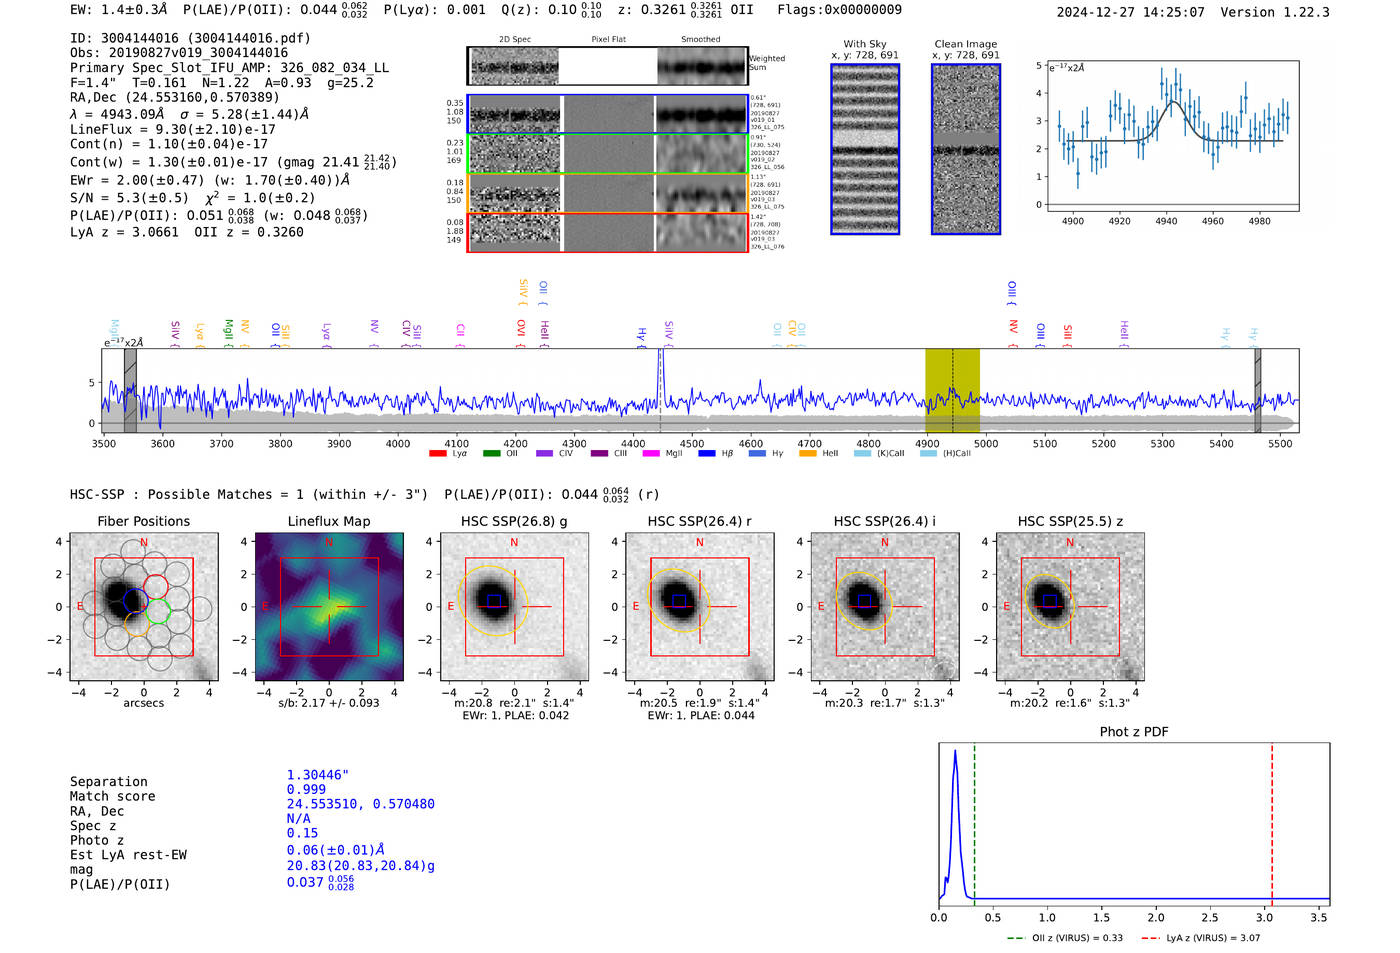Click the Flags:0x00000009 header text

[x=839, y=9]
